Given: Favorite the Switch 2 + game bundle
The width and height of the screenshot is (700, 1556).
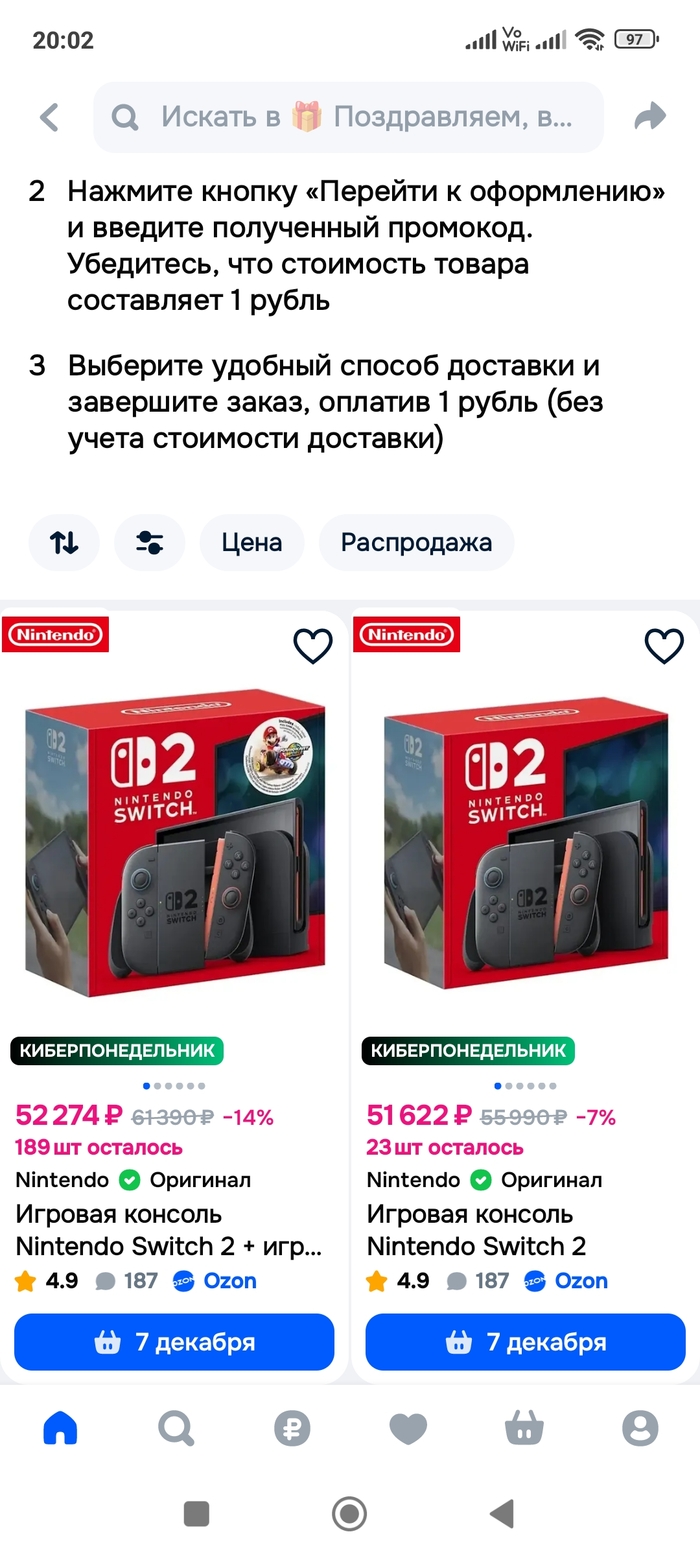Looking at the screenshot, I should [x=313, y=646].
